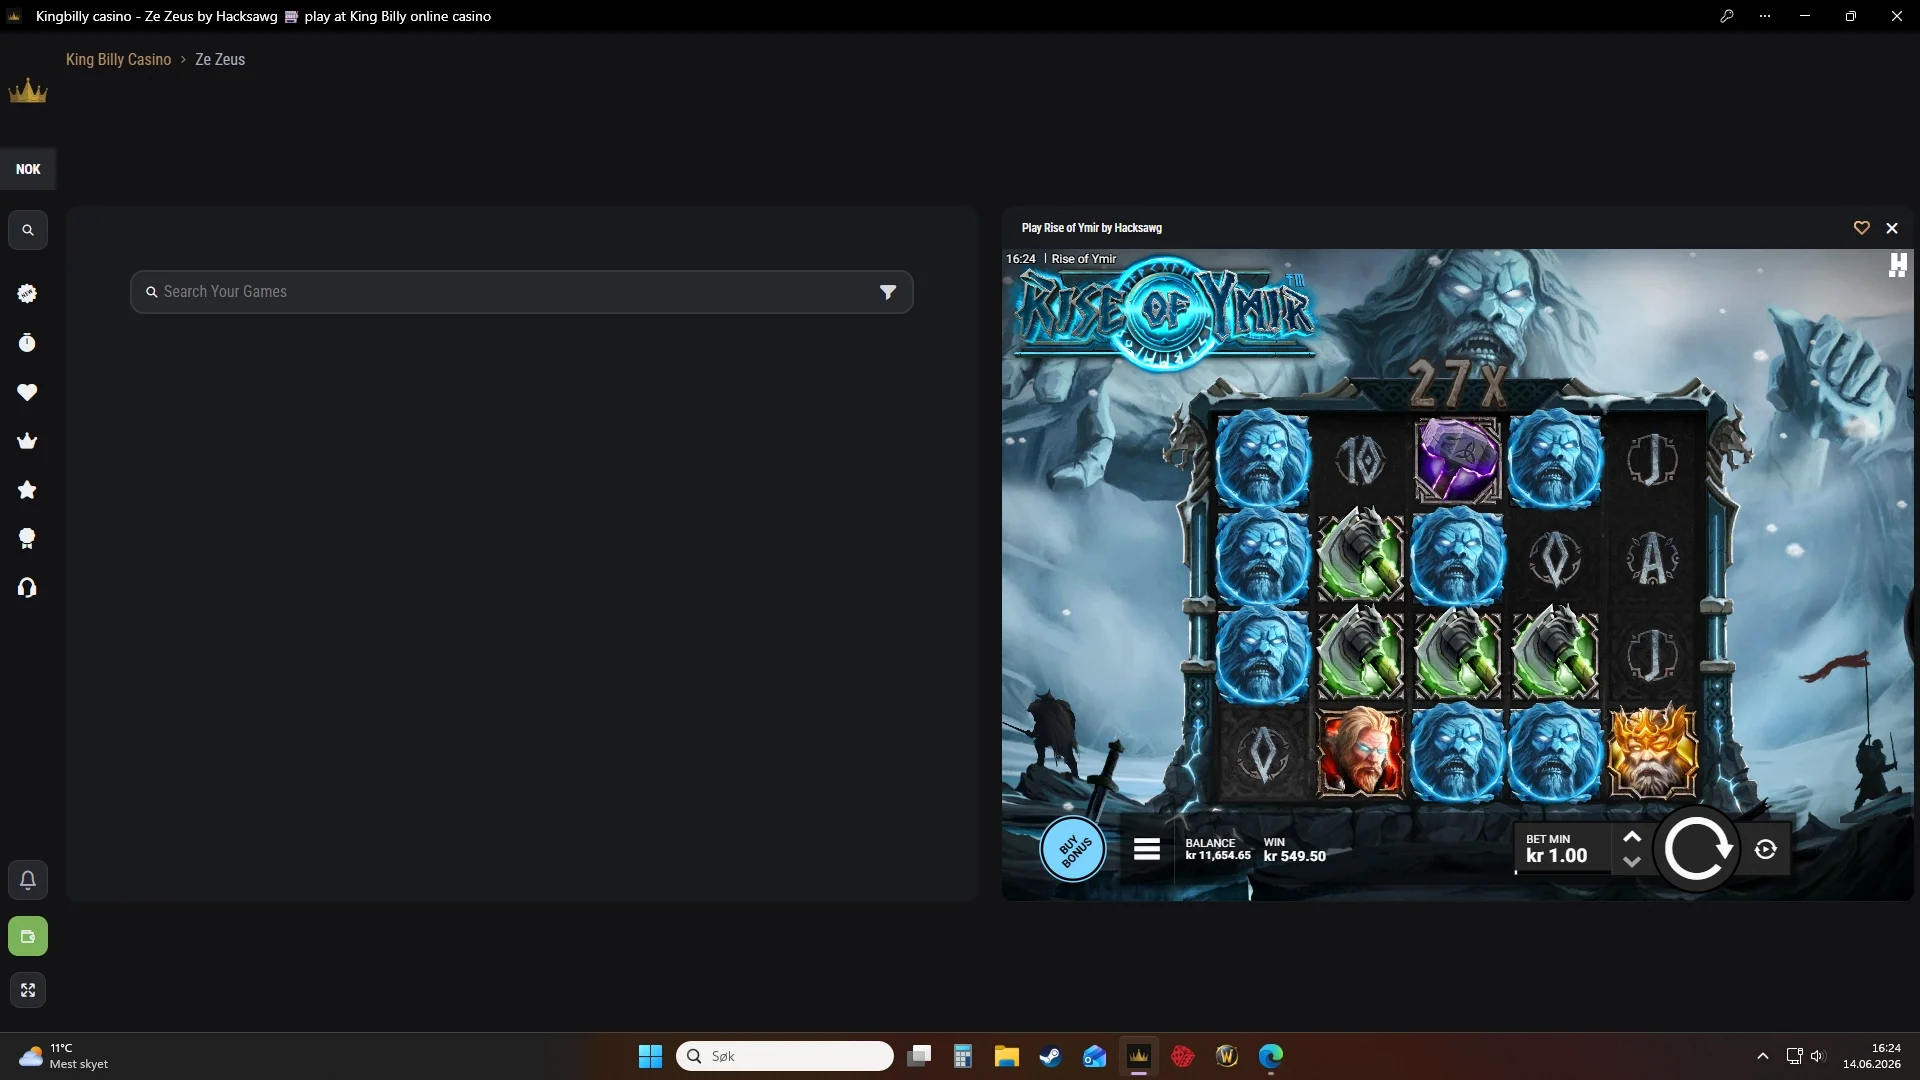Click the green wallet deposit button
This screenshot has width=1920, height=1080.
[x=28, y=936]
